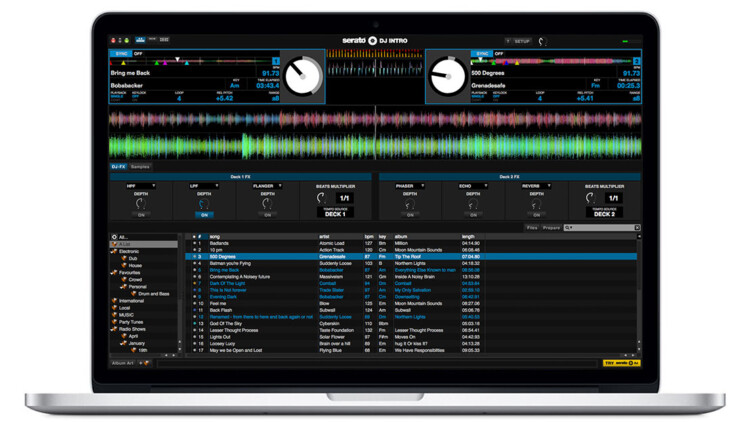Switch to the Samples tab
750x422 pixels.
140,167
